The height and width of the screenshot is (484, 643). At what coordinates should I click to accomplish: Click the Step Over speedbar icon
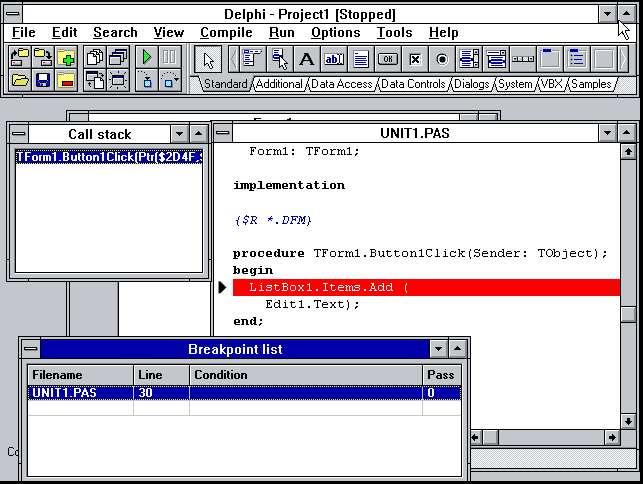click(x=170, y=80)
